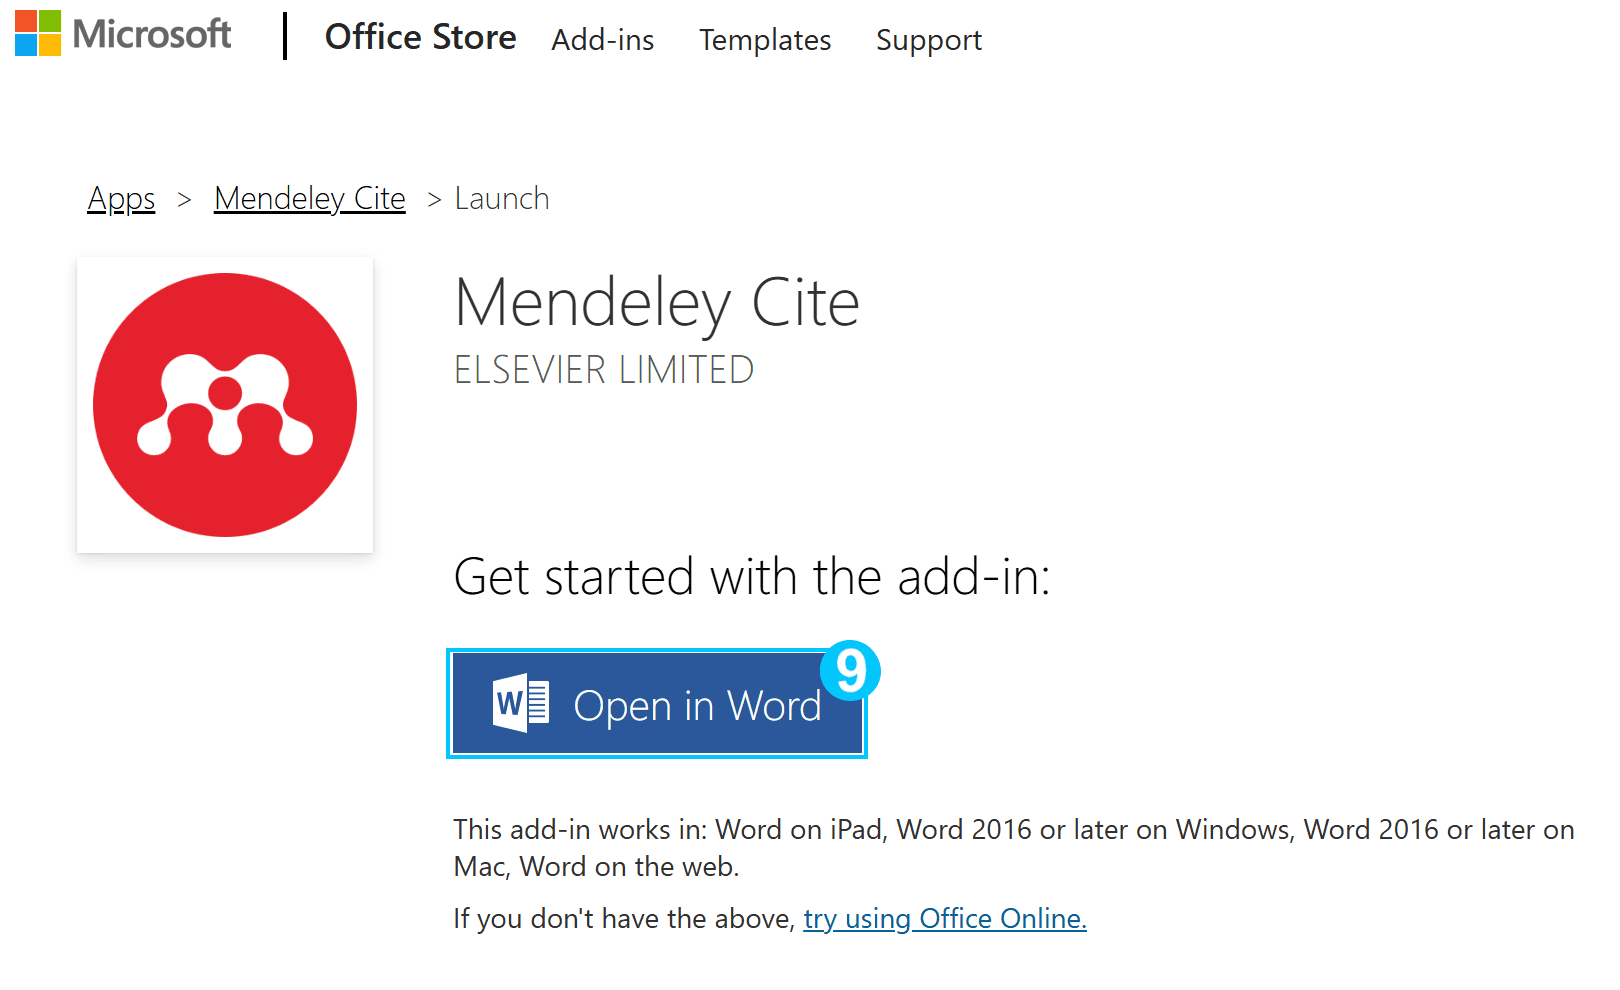Screen dimensions: 1620x990
Task: Click the Microsoft four-color square logo
Action: click(x=38, y=33)
